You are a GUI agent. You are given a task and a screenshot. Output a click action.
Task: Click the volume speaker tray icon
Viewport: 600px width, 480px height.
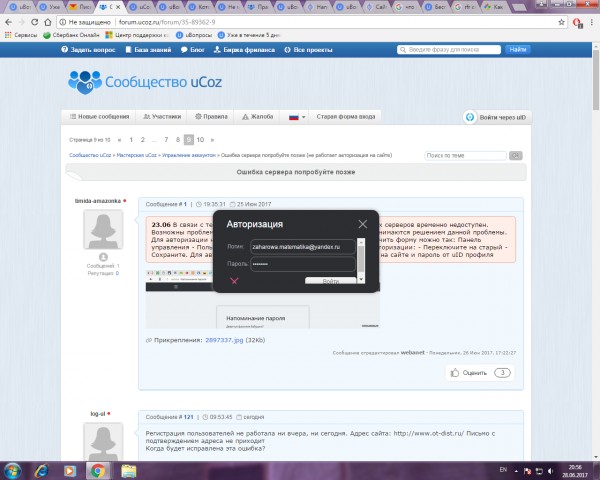point(550,471)
